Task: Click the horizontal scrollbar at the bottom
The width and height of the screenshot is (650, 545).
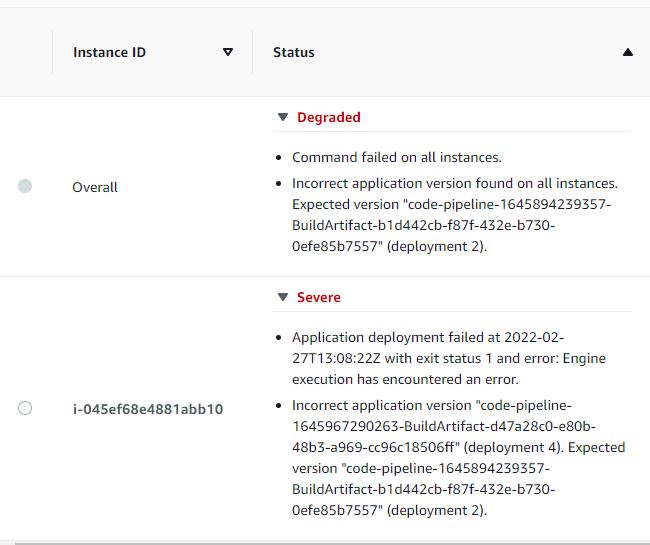Action: 325,542
